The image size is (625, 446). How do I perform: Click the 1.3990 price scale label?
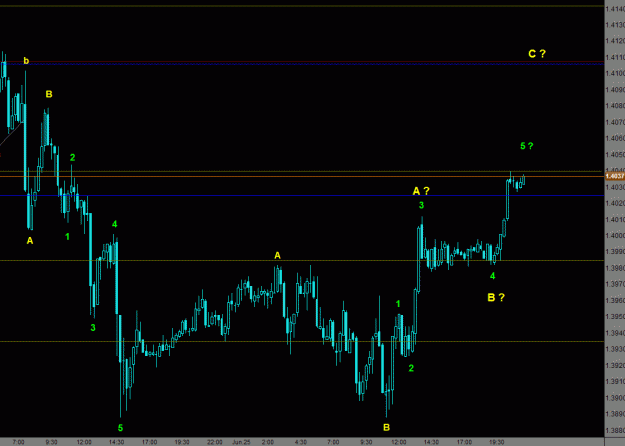615,251
